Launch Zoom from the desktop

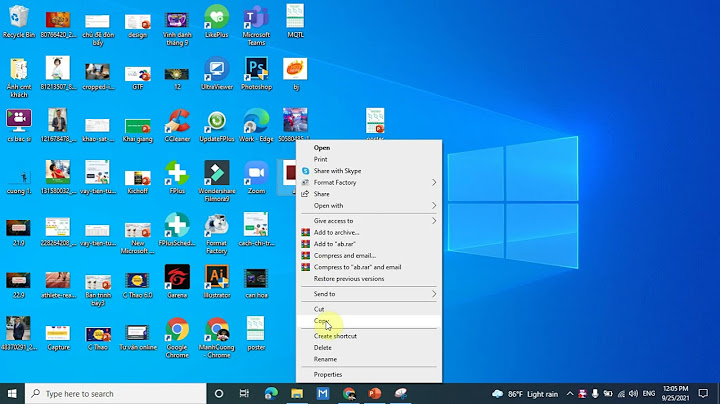coord(256,178)
